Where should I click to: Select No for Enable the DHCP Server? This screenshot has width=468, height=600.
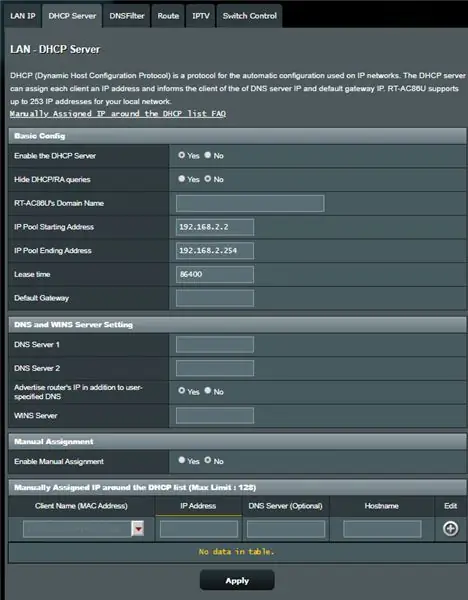(x=207, y=155)
